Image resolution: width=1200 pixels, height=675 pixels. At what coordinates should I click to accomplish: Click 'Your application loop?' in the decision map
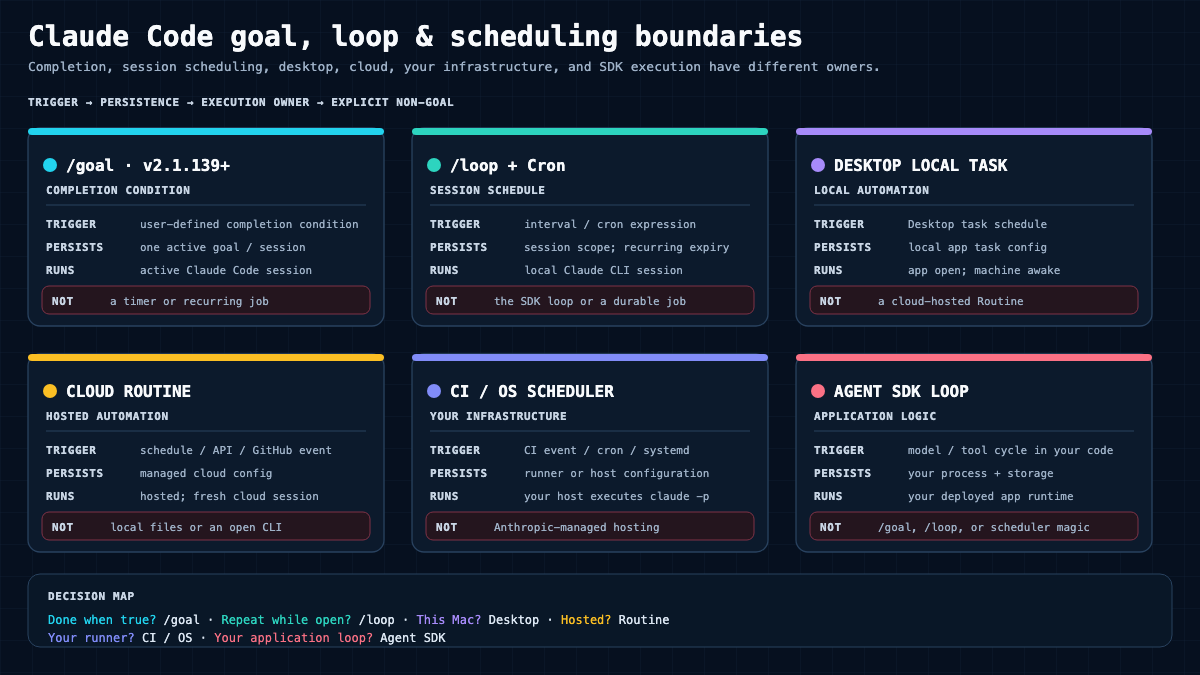(x=293, y=638)
